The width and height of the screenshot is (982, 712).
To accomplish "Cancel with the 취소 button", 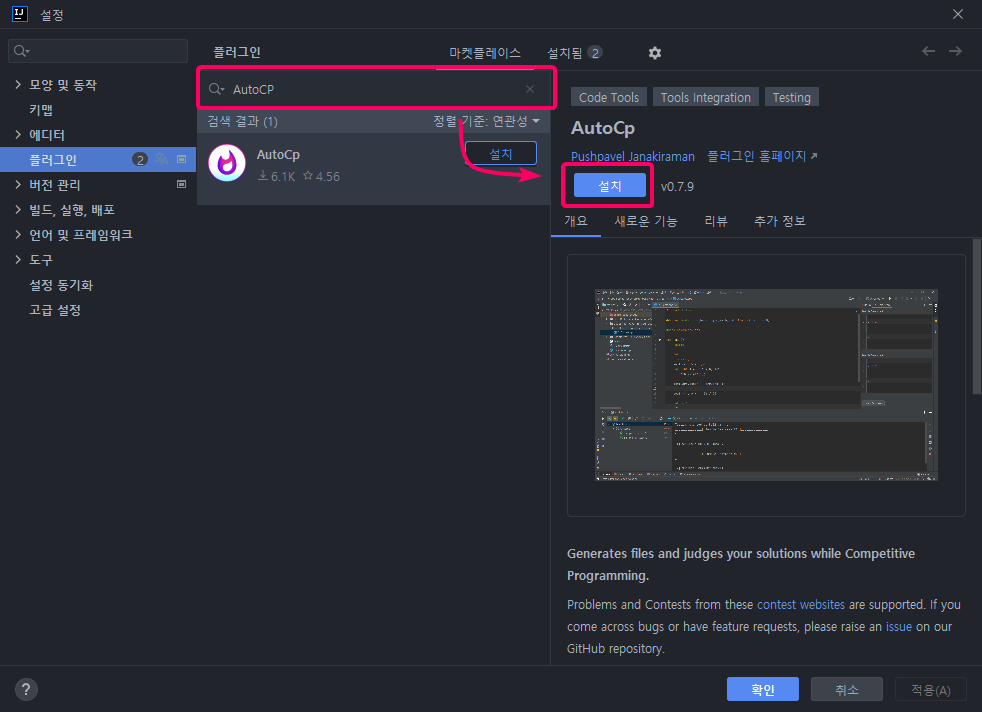I will (846, 689).
